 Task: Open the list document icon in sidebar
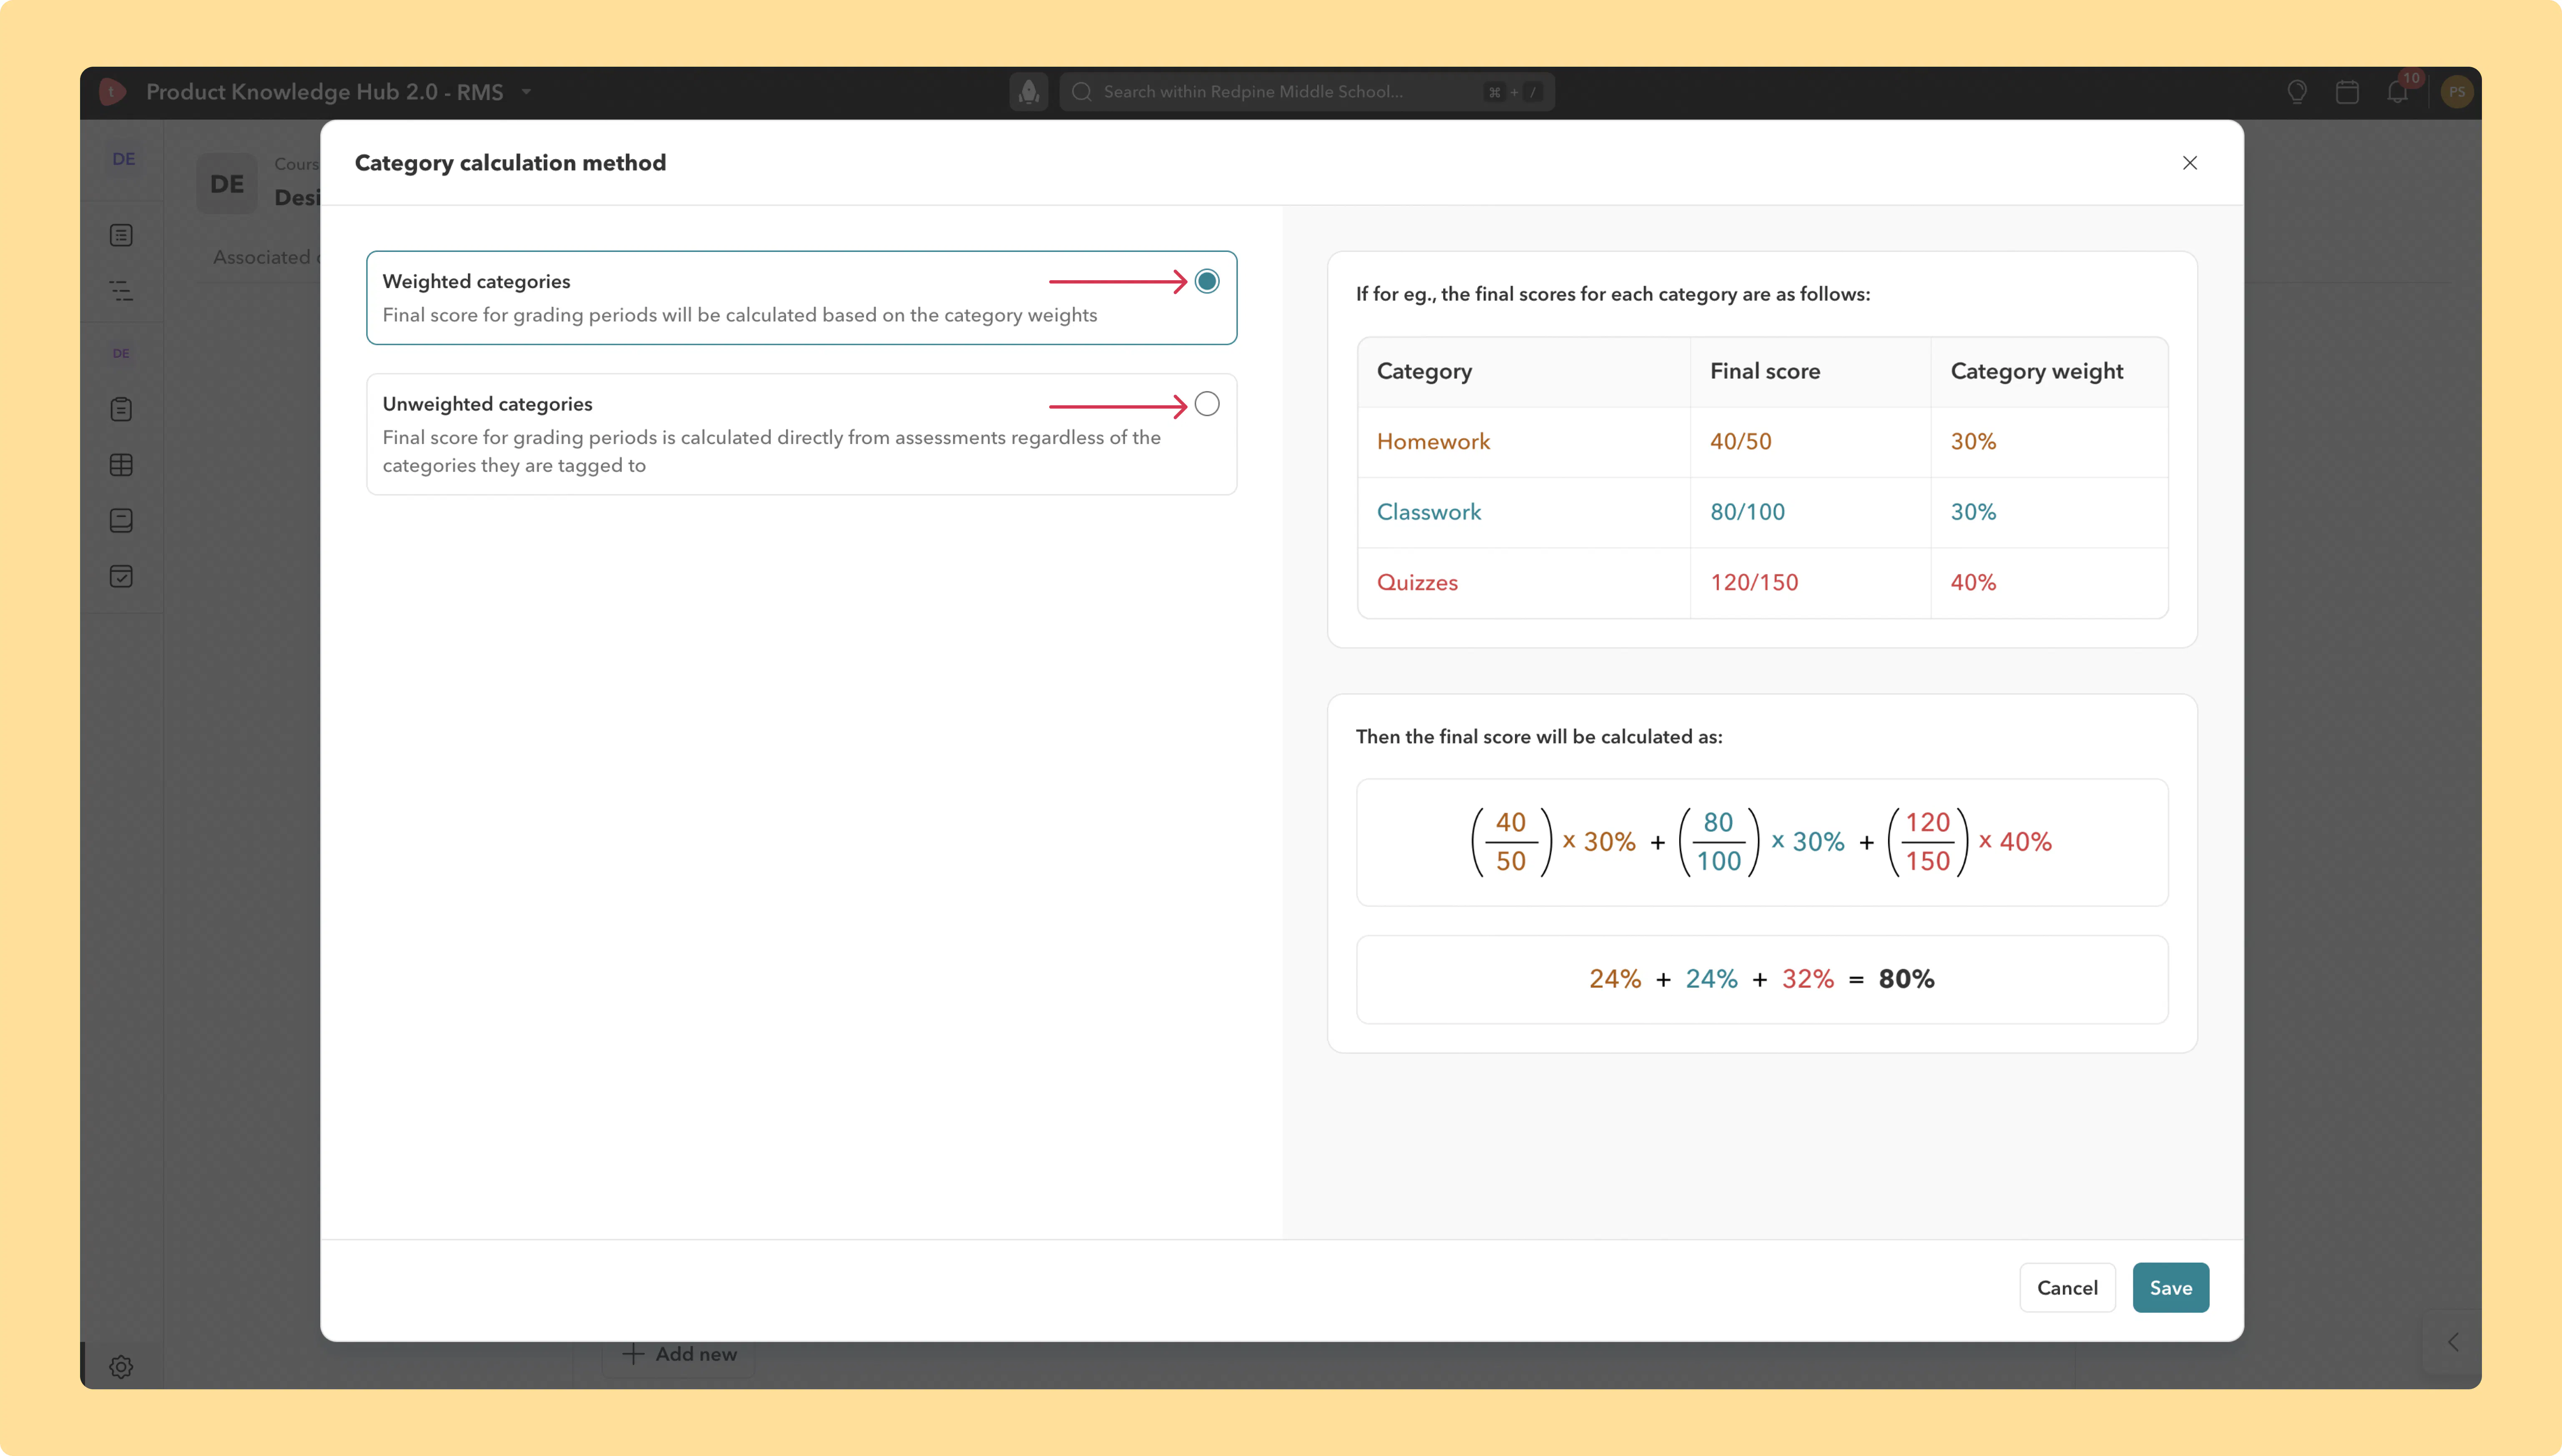point(121,235)
